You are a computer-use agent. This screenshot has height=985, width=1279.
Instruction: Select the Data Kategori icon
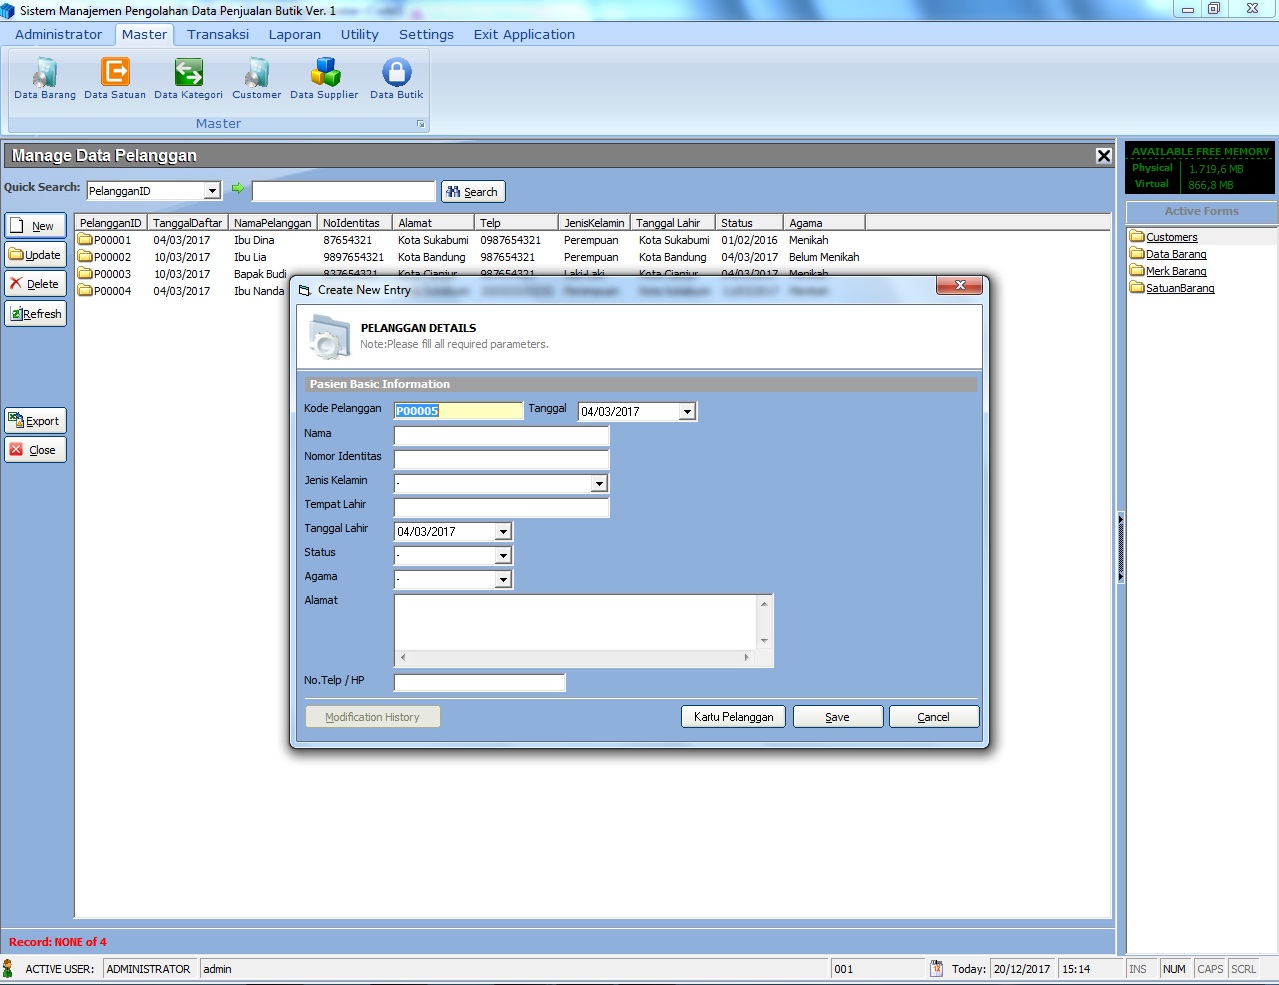pyautogui.click(x=188, y=80)
